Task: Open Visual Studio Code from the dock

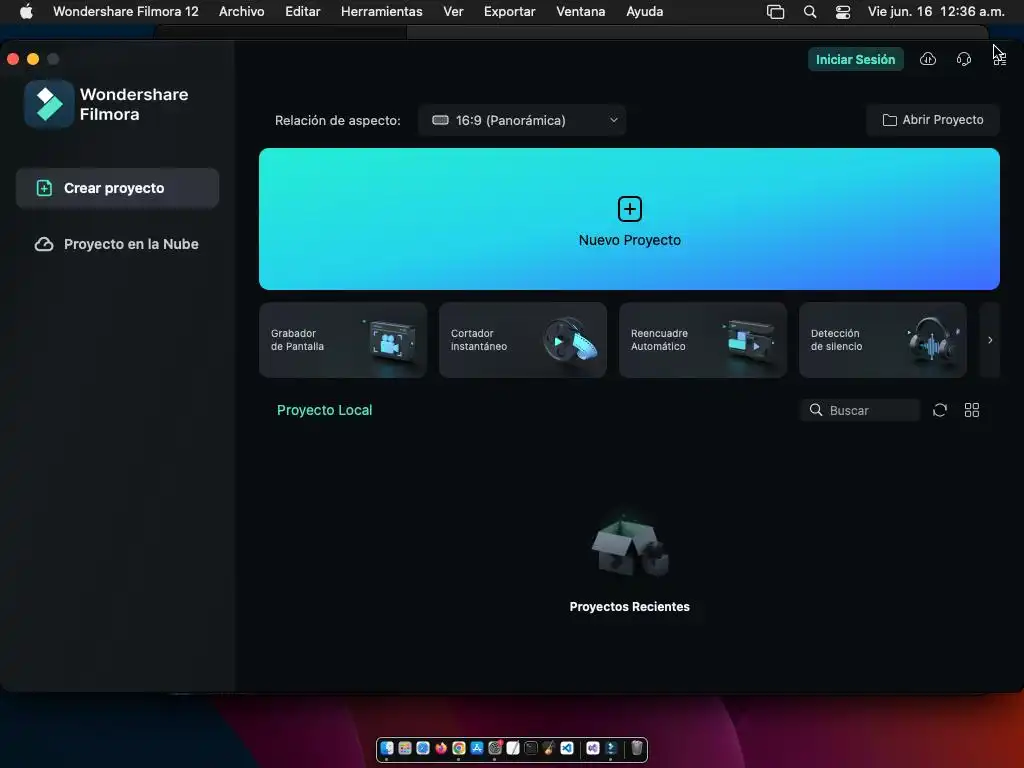Action: 567,748
